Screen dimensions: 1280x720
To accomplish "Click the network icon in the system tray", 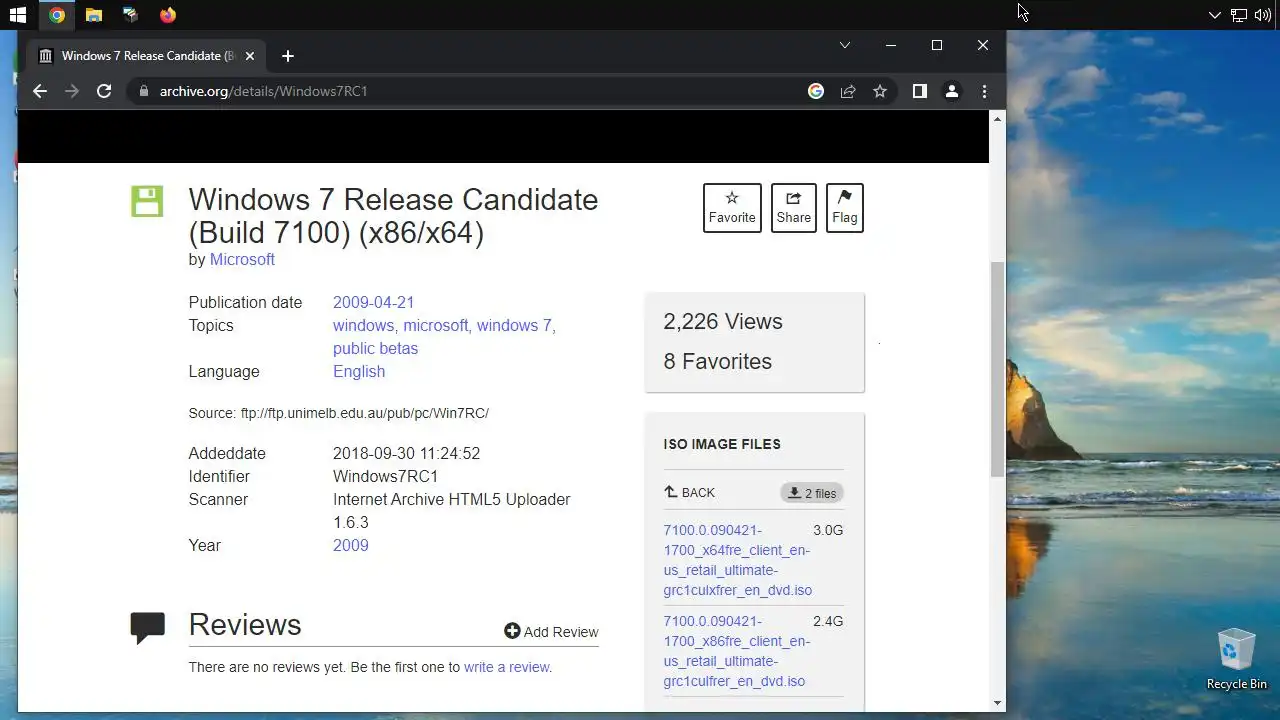I will [x=1238, y=15].
